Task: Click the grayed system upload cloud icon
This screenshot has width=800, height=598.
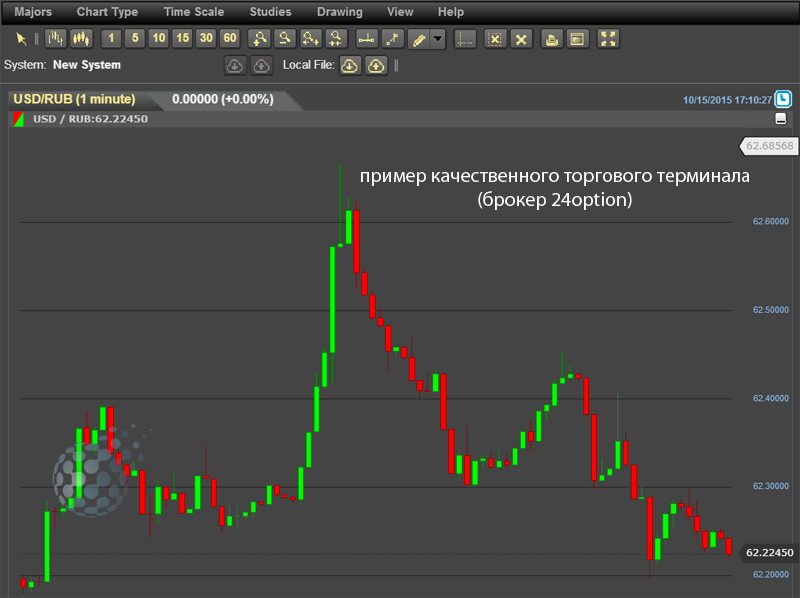Action: pos(261,66)
